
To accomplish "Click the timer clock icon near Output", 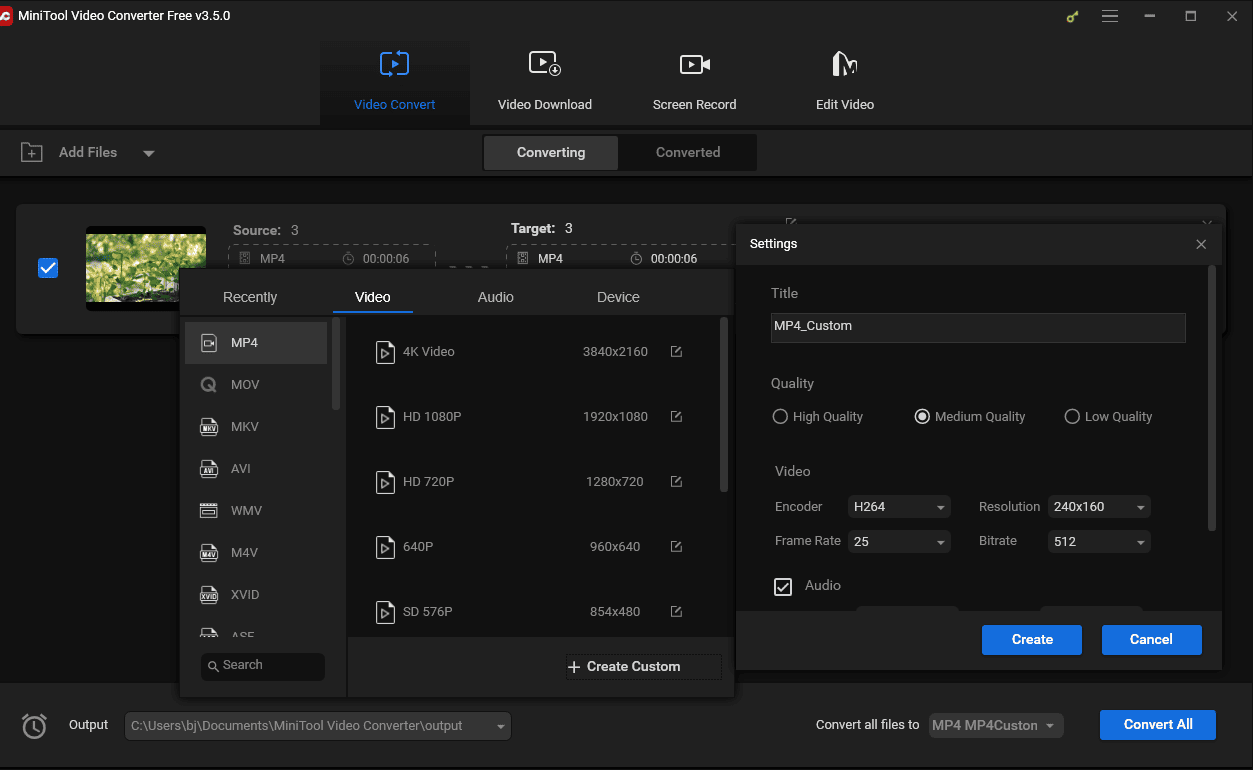I will (34, 726).
